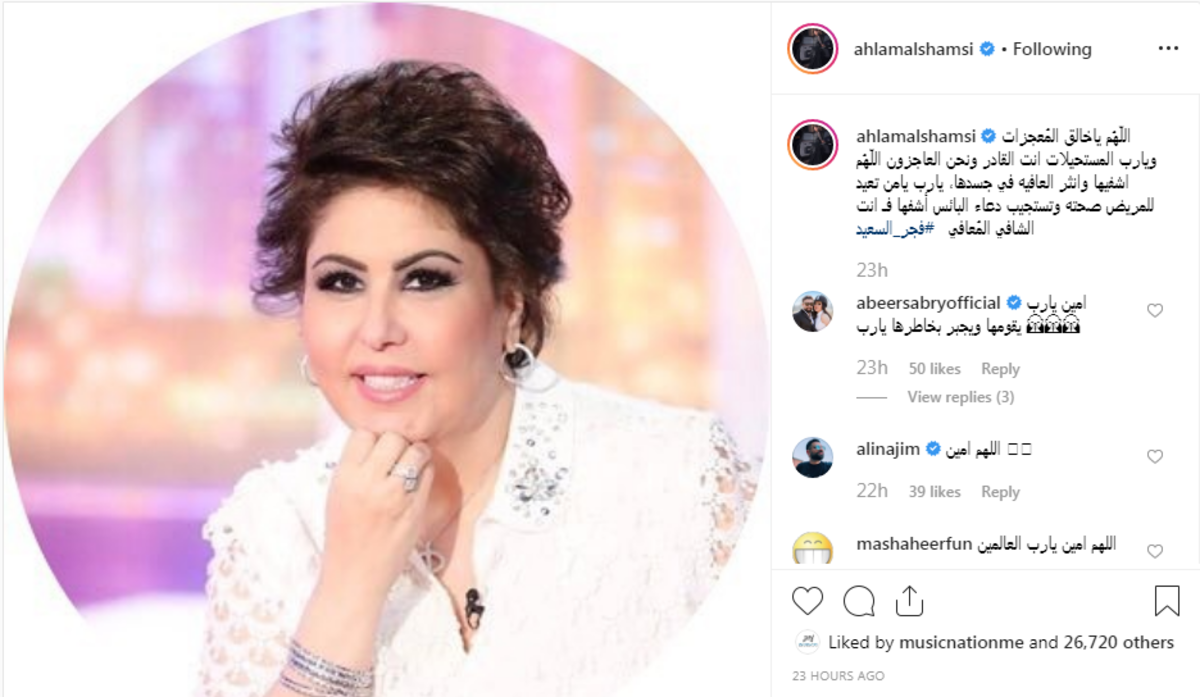Open mashaheerfun's emoji avatar
1200x697 pixels.
(x=812, y=548)
